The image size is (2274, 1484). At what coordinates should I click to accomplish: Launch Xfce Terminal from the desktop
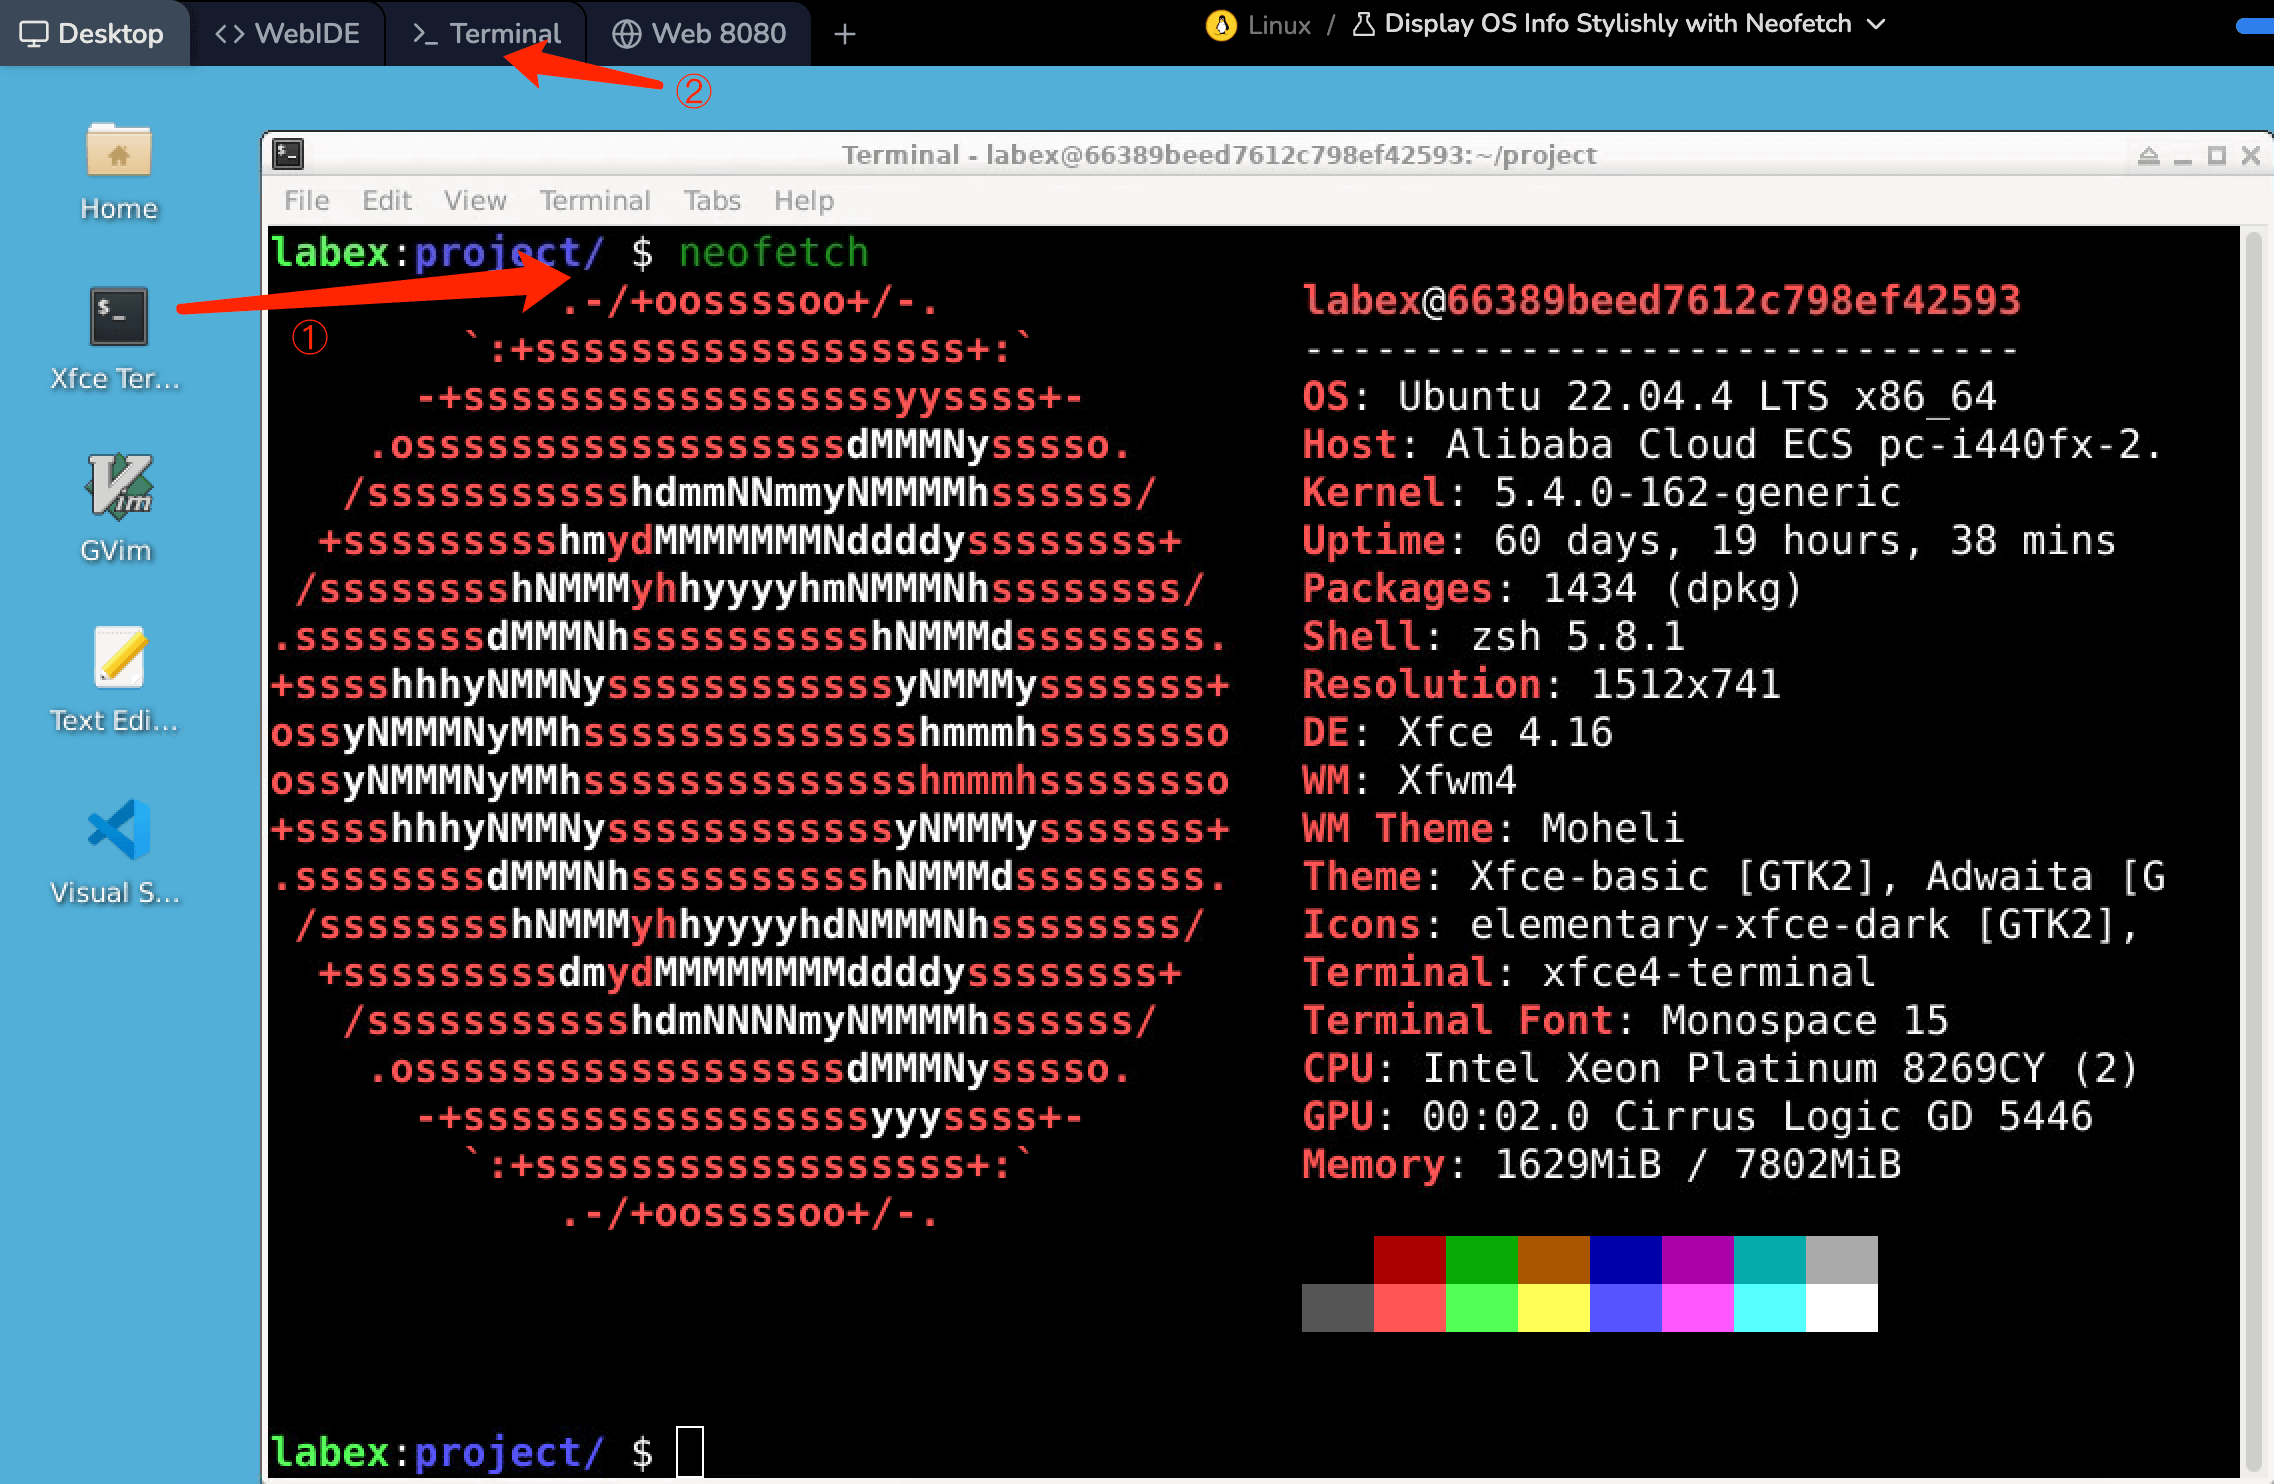click(x=117, y=340)
